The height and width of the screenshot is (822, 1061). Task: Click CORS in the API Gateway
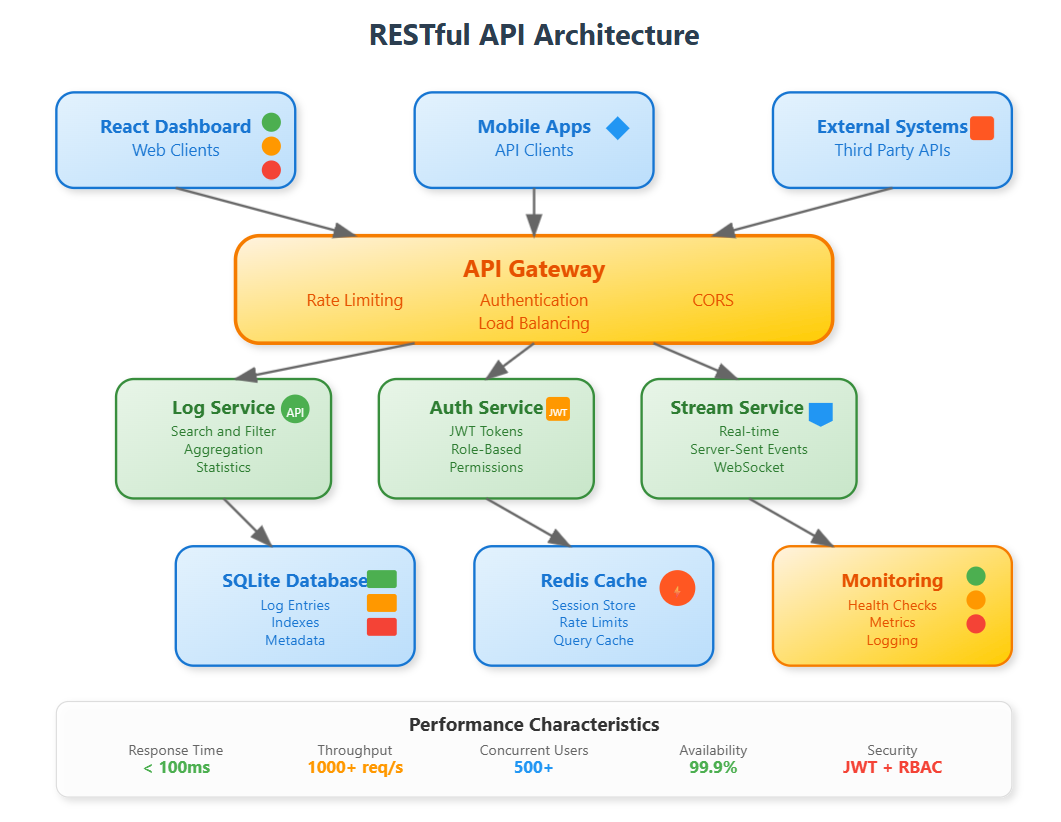pos(713,300)
